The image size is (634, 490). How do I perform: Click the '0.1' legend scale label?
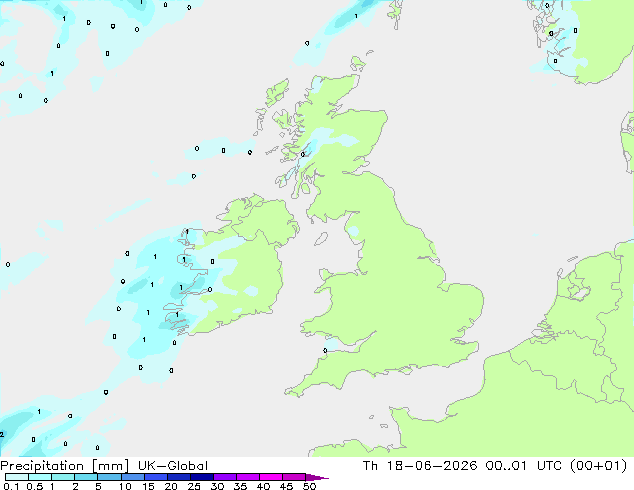[x=11, y=486]
